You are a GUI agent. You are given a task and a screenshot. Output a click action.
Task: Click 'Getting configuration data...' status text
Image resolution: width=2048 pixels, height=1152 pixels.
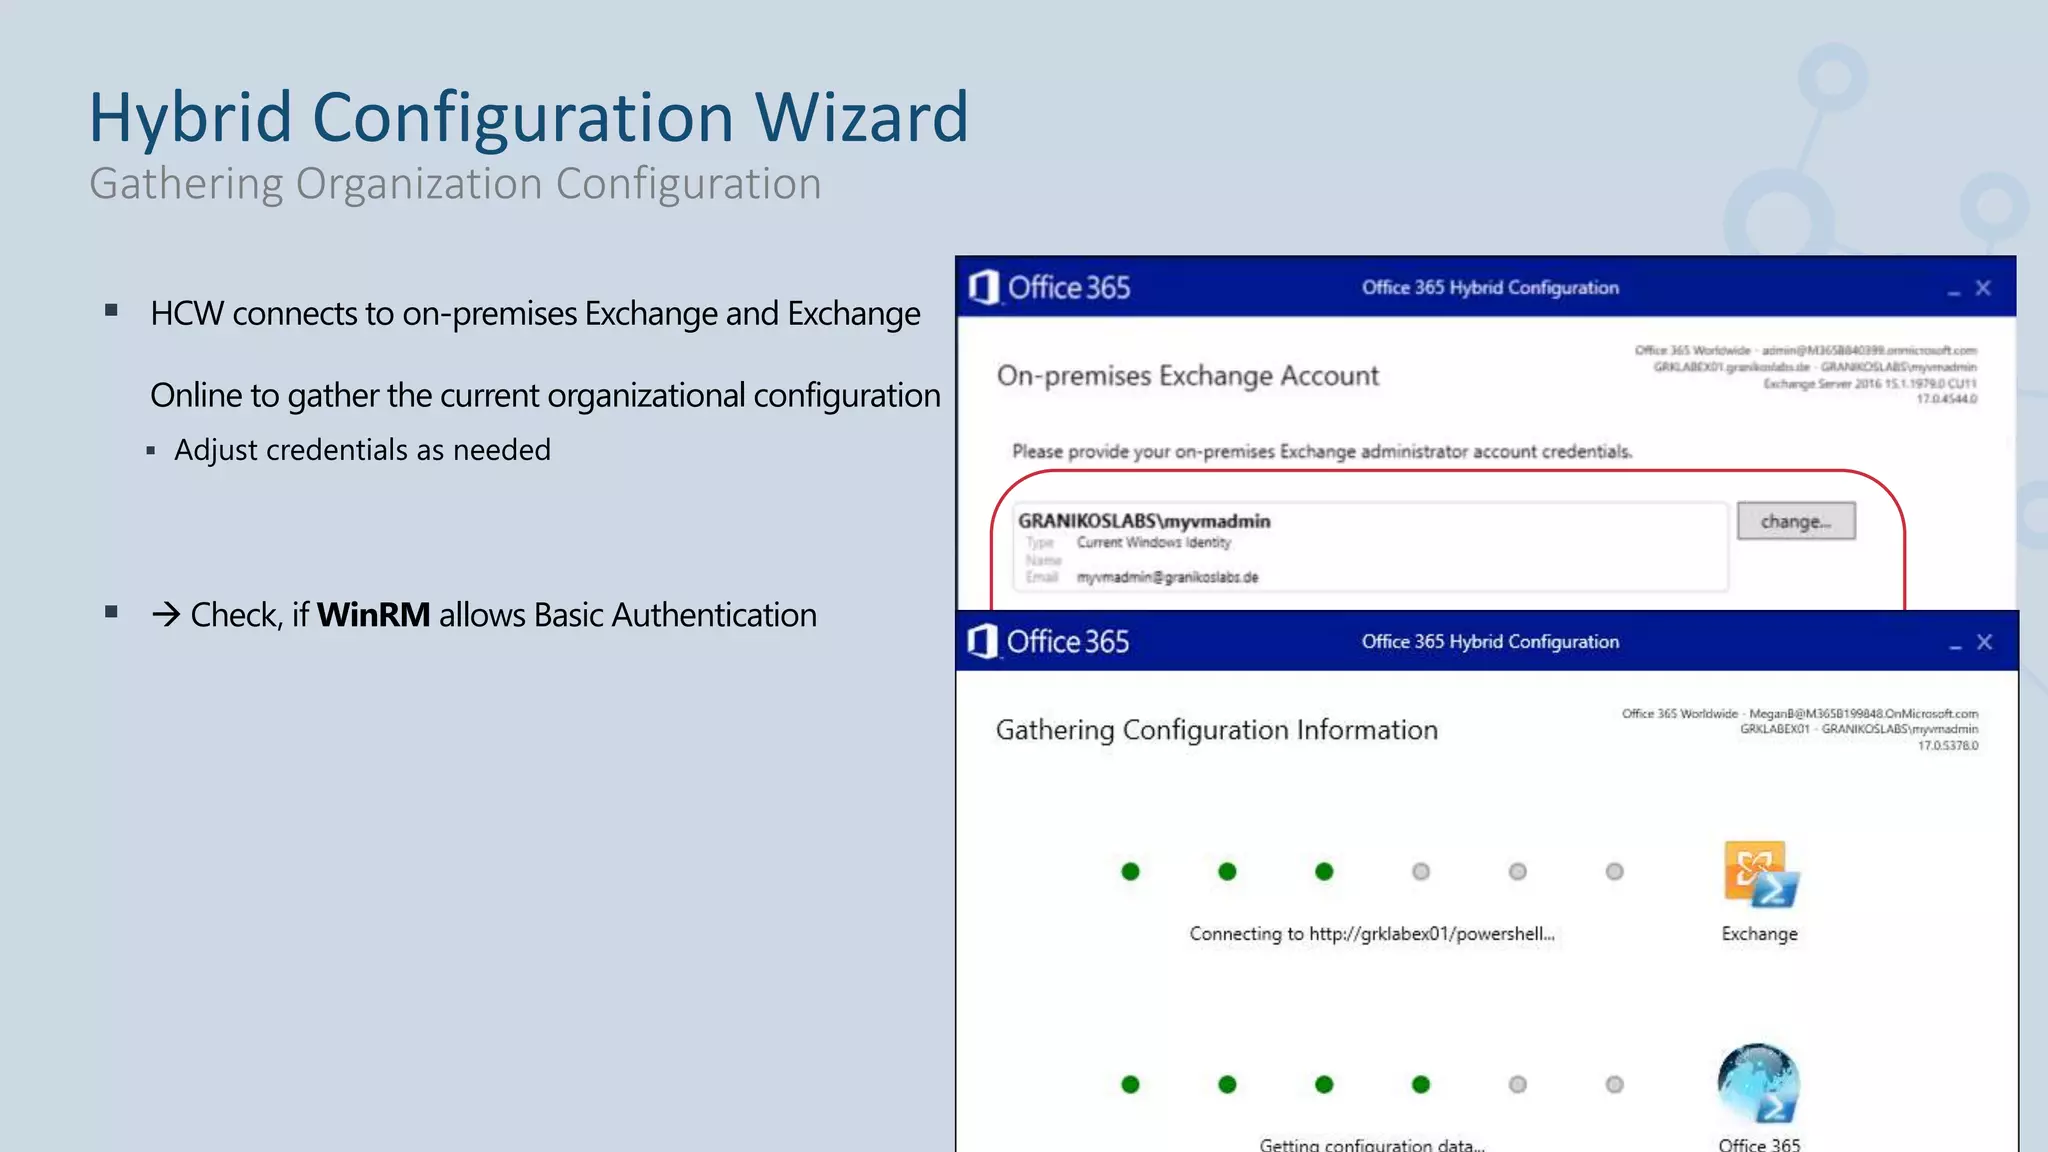point(1372,1145)
